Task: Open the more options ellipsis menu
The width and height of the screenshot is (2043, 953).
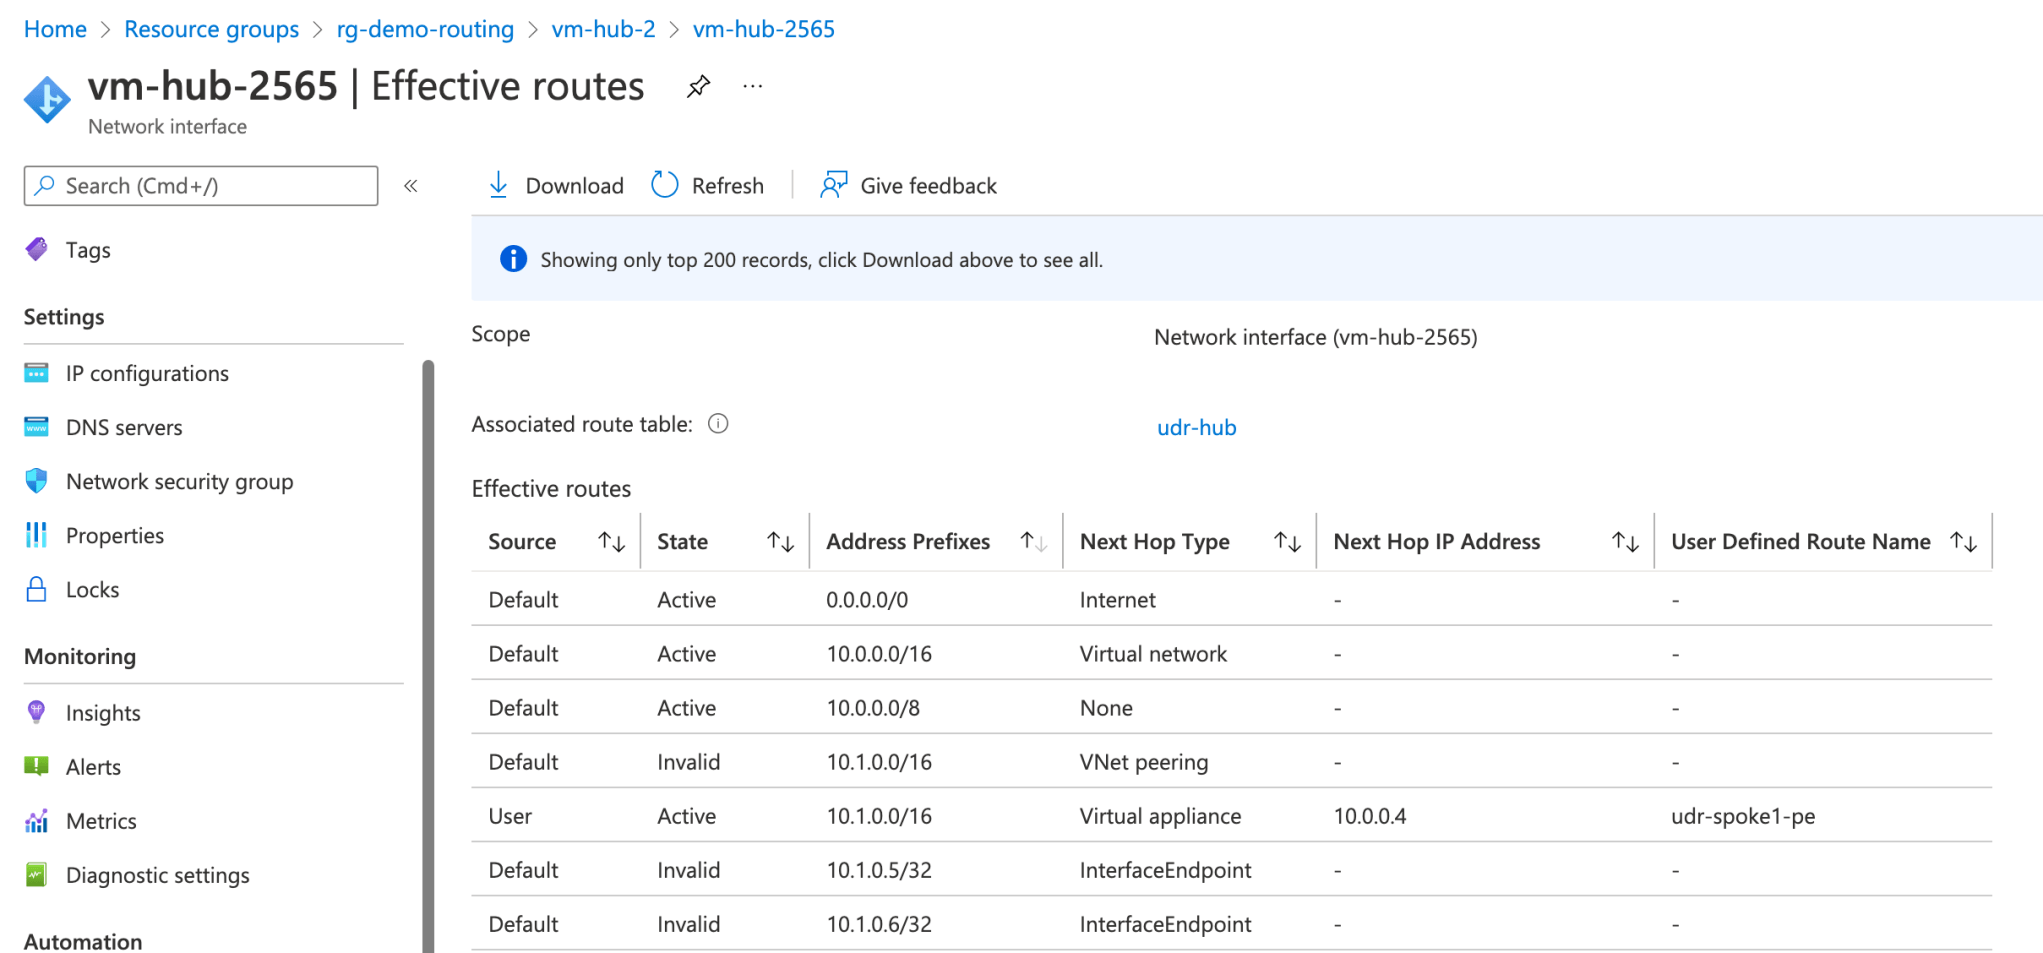Action: click(752, 87)
